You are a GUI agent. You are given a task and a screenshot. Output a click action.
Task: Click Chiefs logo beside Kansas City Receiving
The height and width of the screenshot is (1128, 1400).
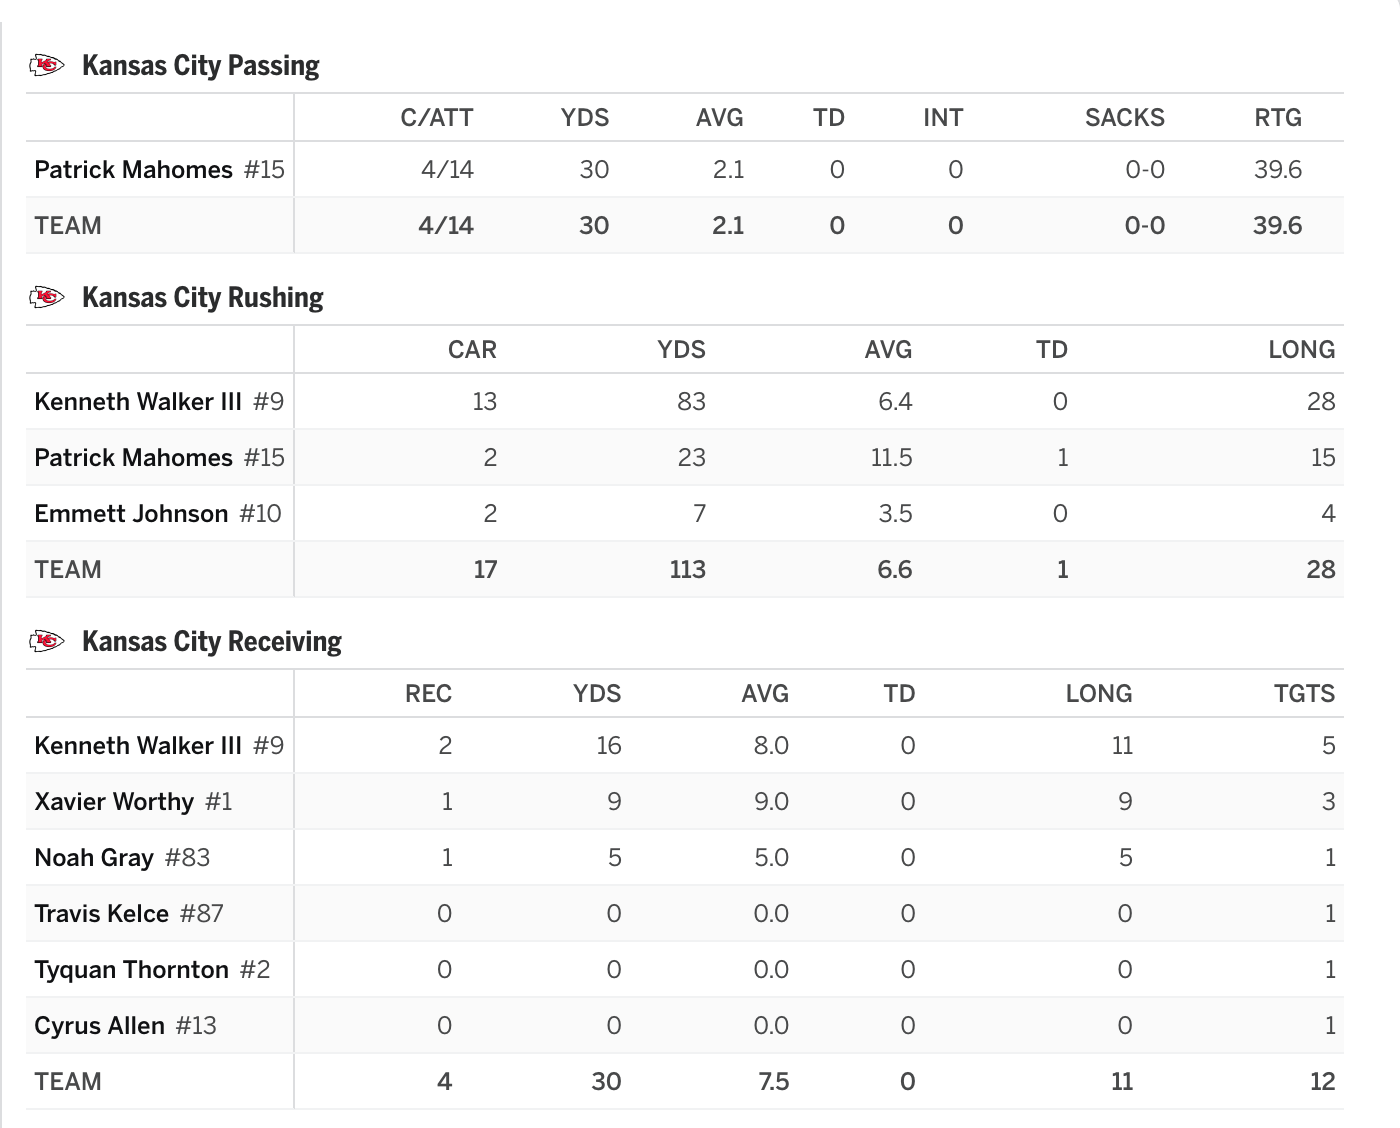[x=46, y=642]
